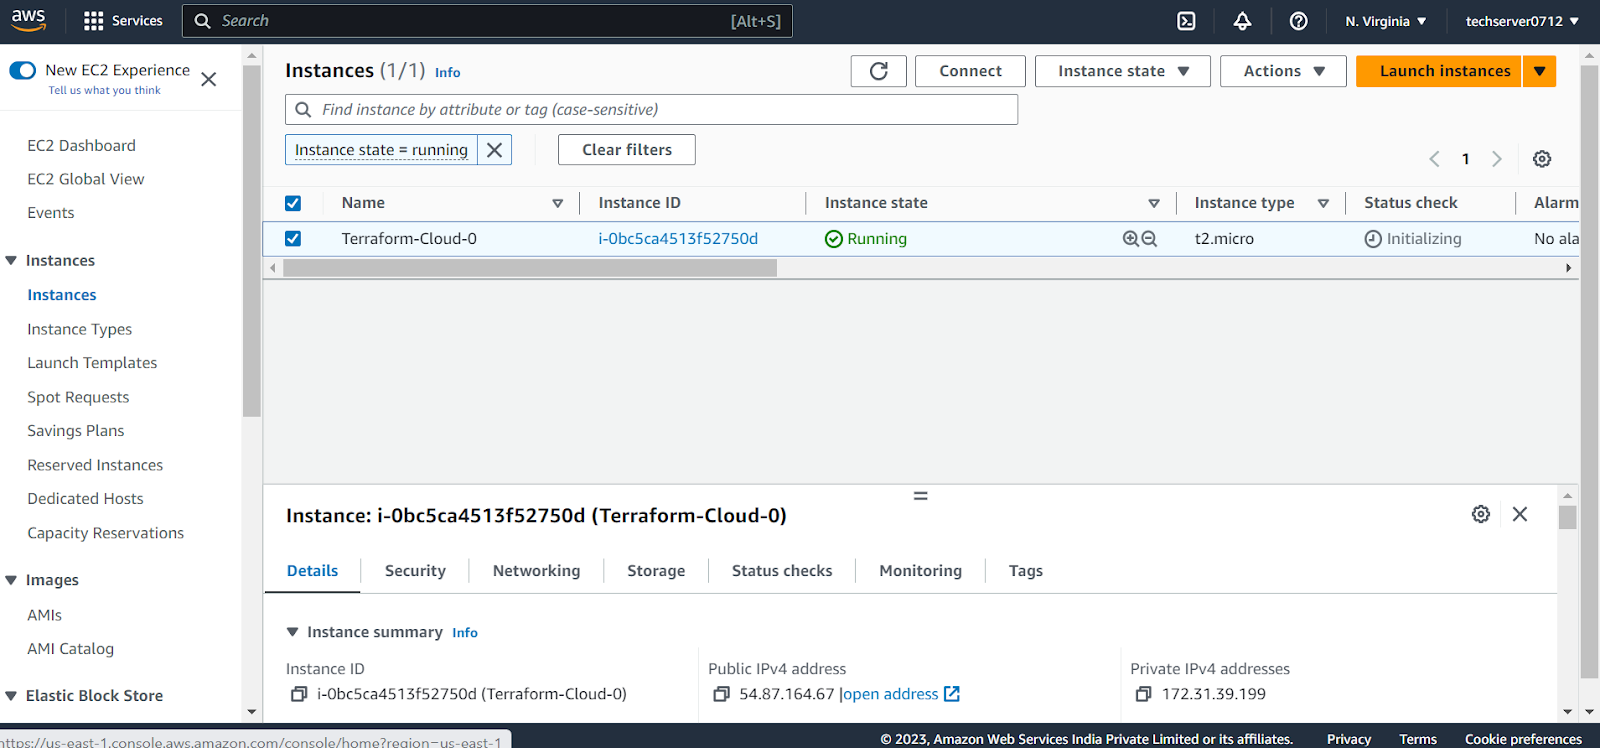Focus the top AWS Search box

pos(487,21)
